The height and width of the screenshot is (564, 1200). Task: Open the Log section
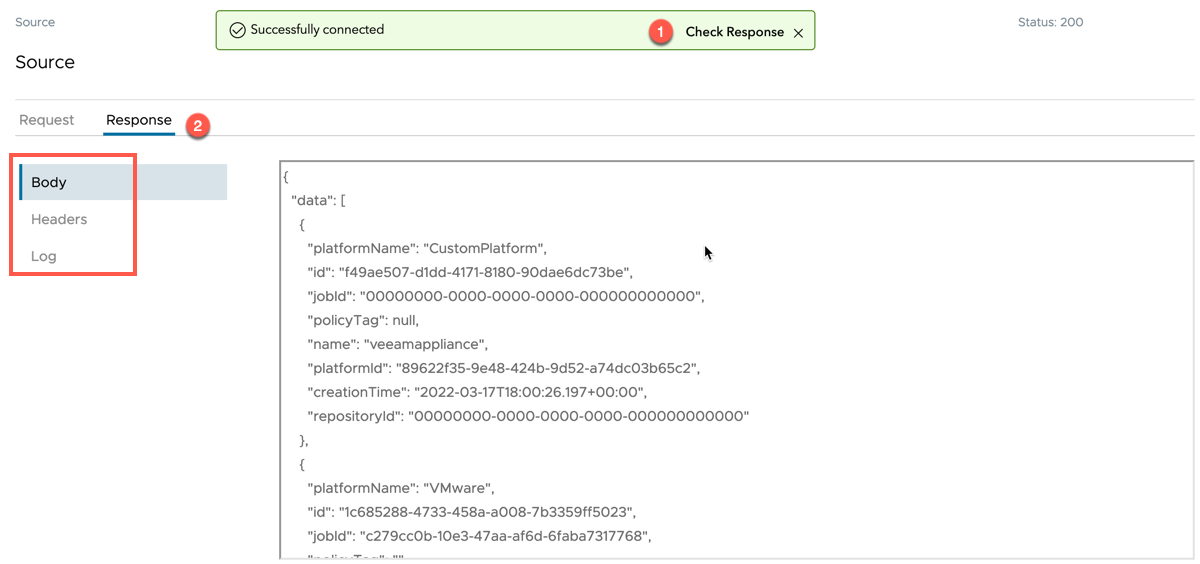pos(44,256)
